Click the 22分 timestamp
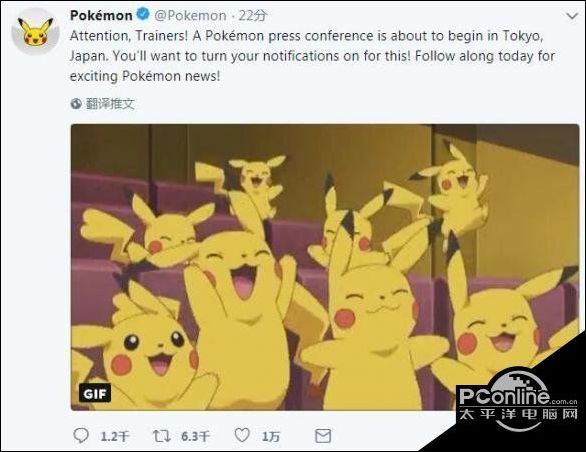586x452 pixels. [253, 16]
